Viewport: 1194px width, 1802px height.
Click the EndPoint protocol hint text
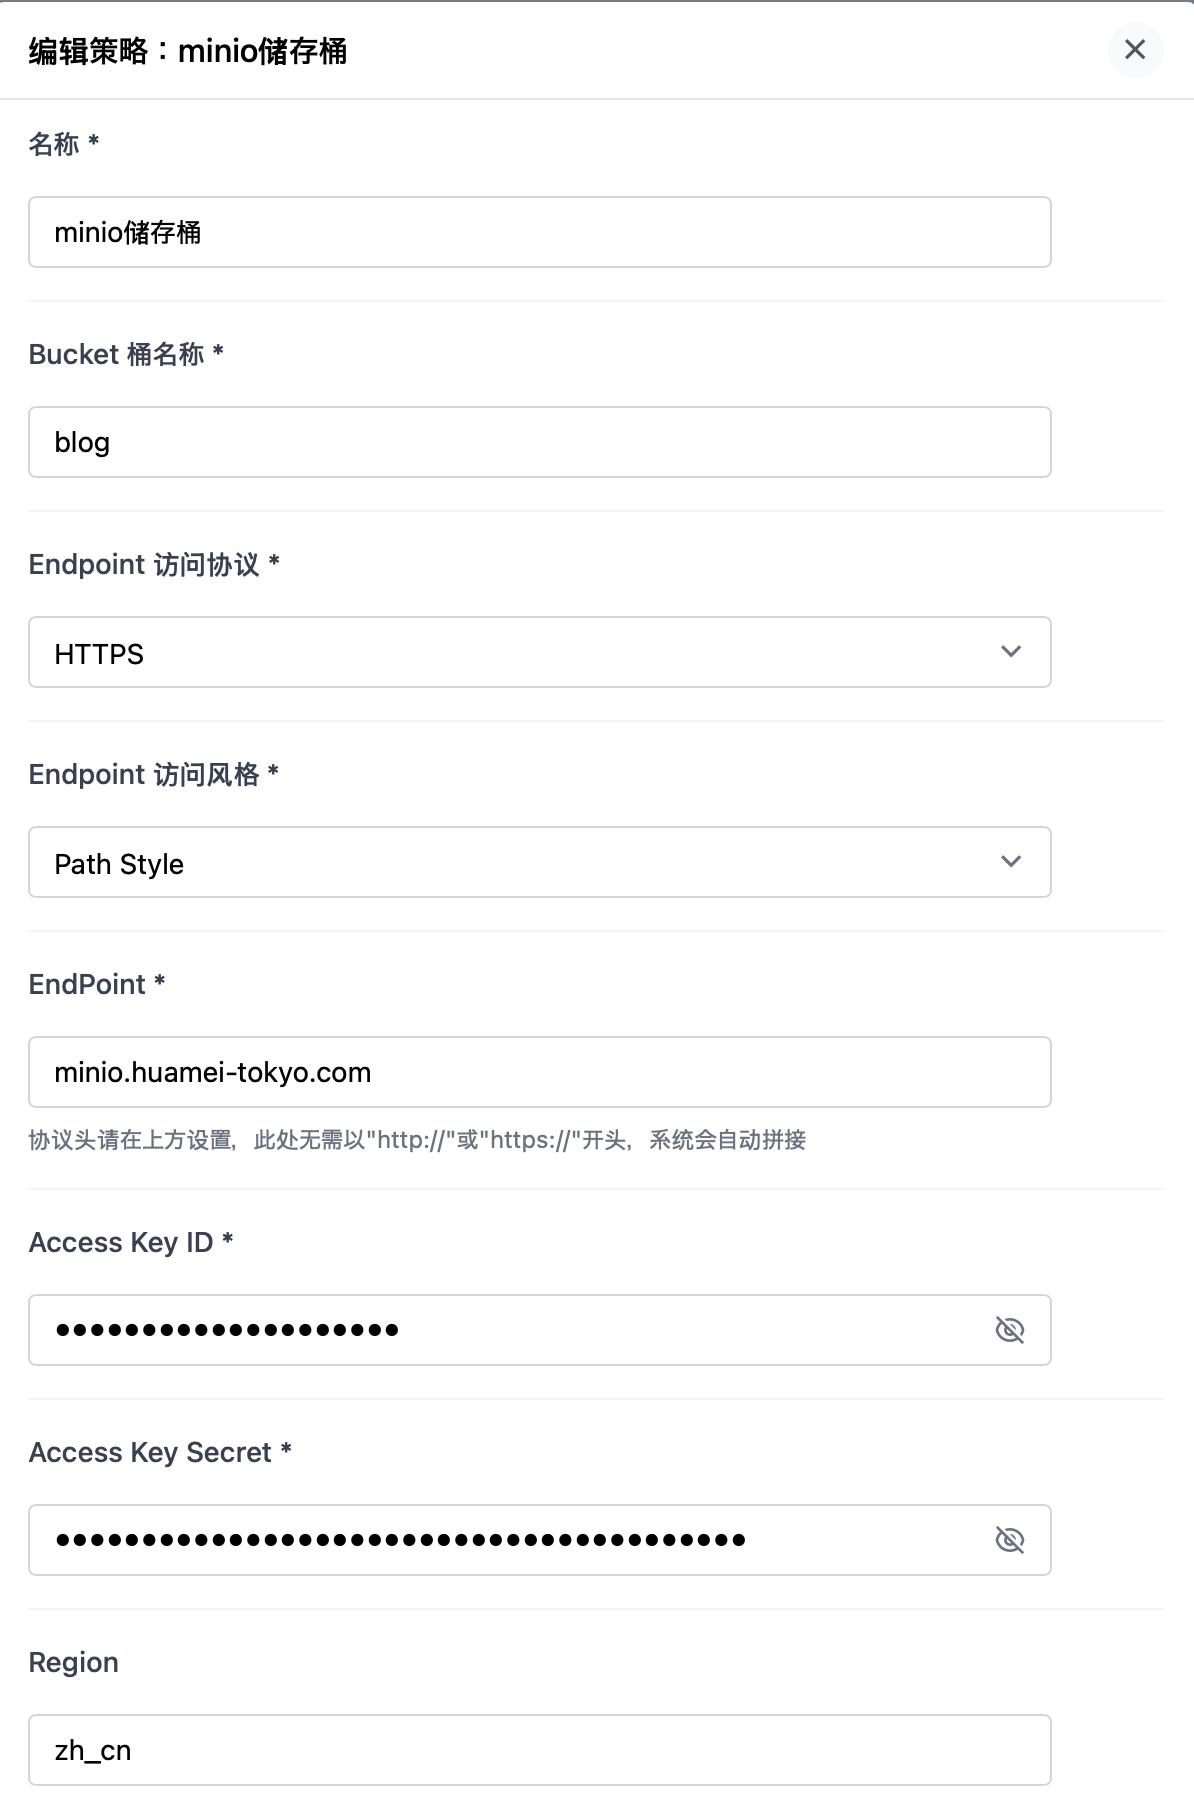(x=417, y=1140)
